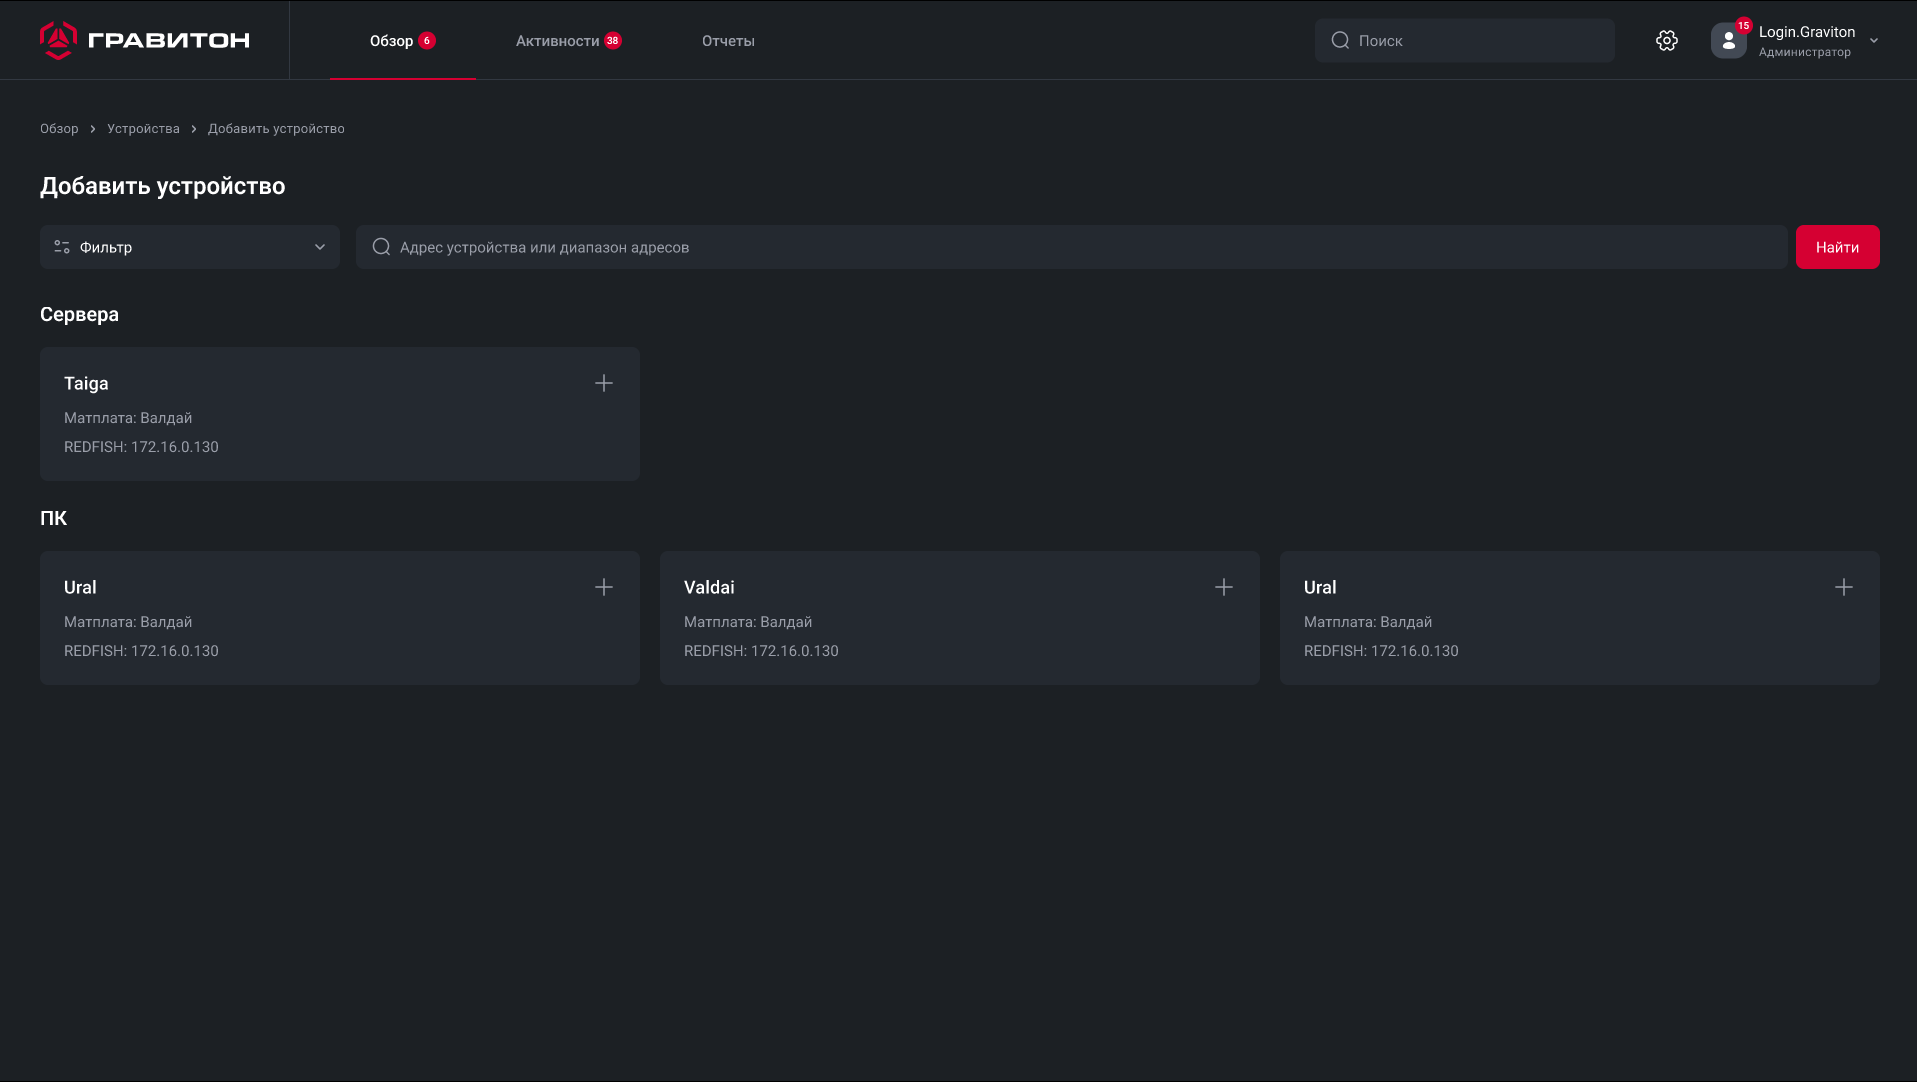Click the Graviton logo in header
This screenshot has width=1917, height=1082.
coord(145,40)
